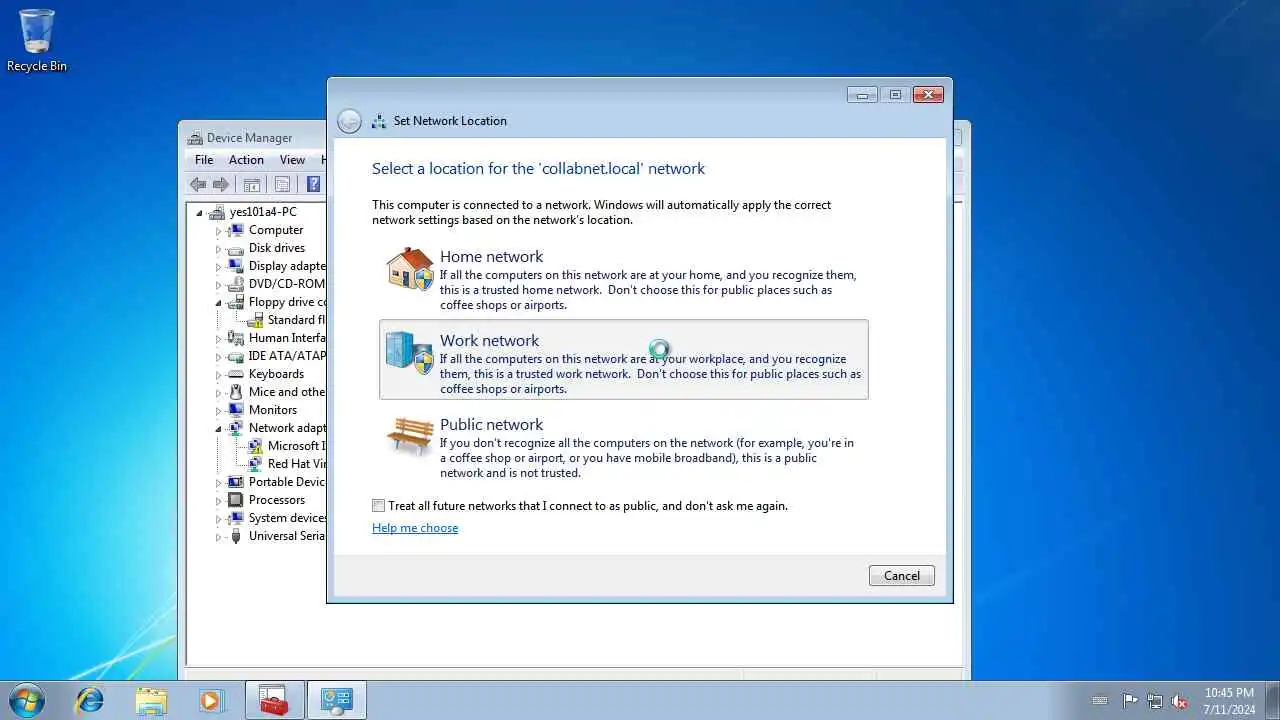This screenshot has height=720, width=1280.
Task: Select the Microsoft network adapter entry
Action: click(x=297, y=446)
